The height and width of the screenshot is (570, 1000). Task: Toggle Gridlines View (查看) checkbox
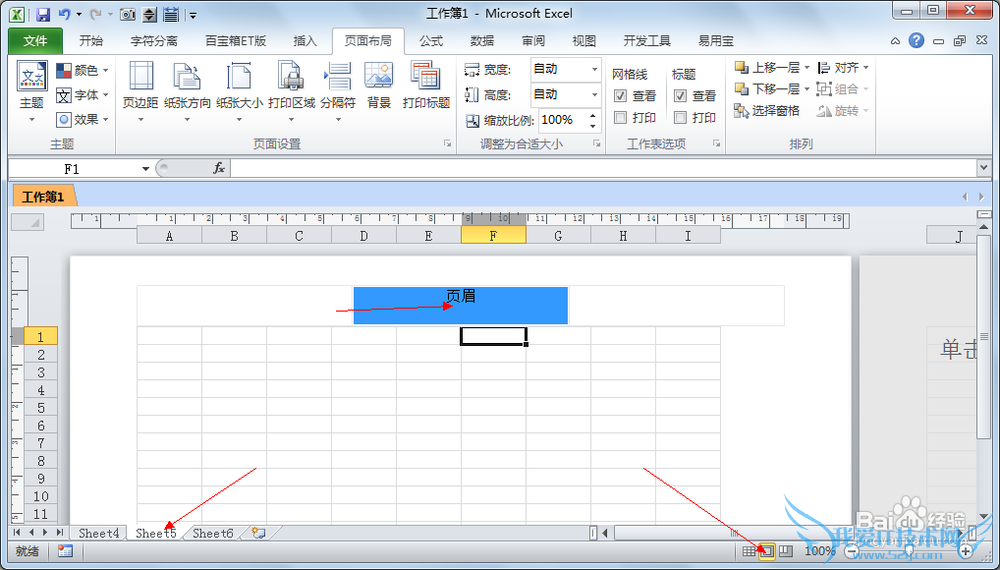point(621,96)
